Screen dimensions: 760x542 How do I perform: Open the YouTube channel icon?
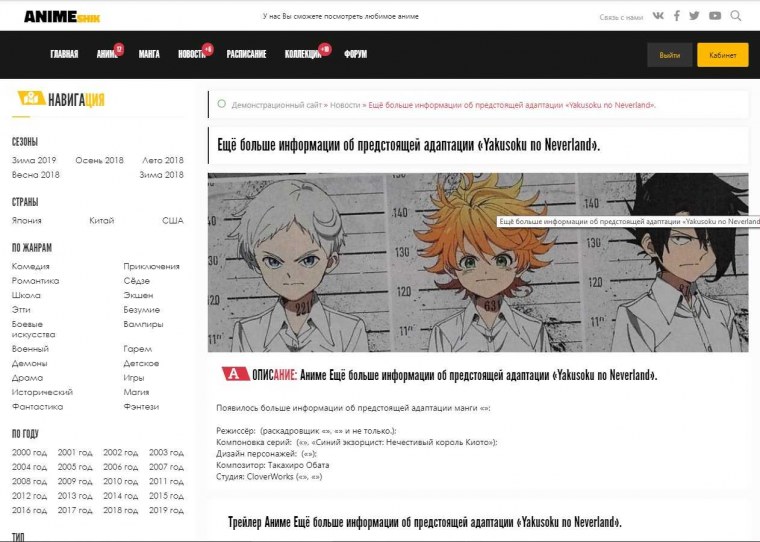click(x=715, y=16)
